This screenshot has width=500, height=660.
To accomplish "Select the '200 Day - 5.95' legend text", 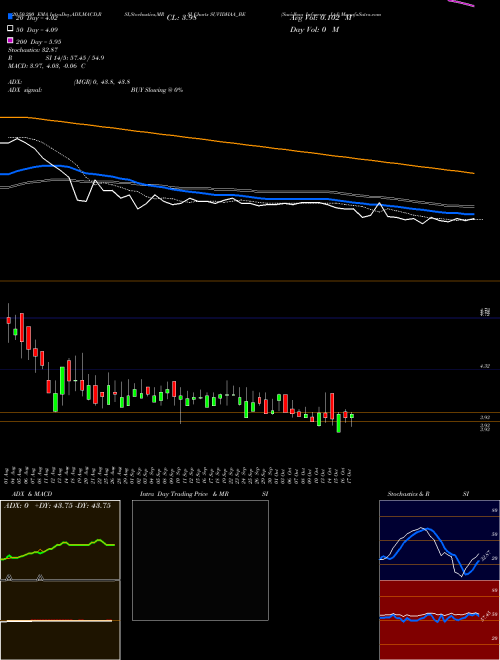I will 38,42.
